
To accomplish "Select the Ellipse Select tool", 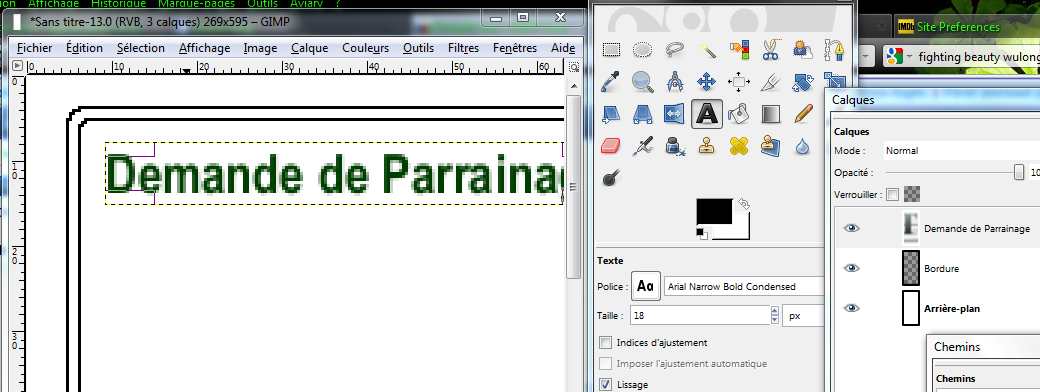I will point(643,50).
